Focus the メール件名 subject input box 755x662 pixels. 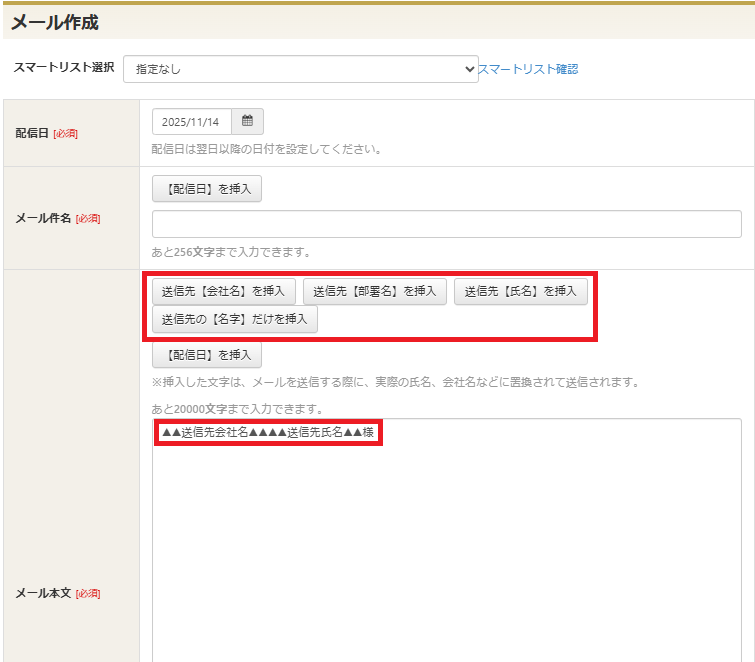(446, 224)
